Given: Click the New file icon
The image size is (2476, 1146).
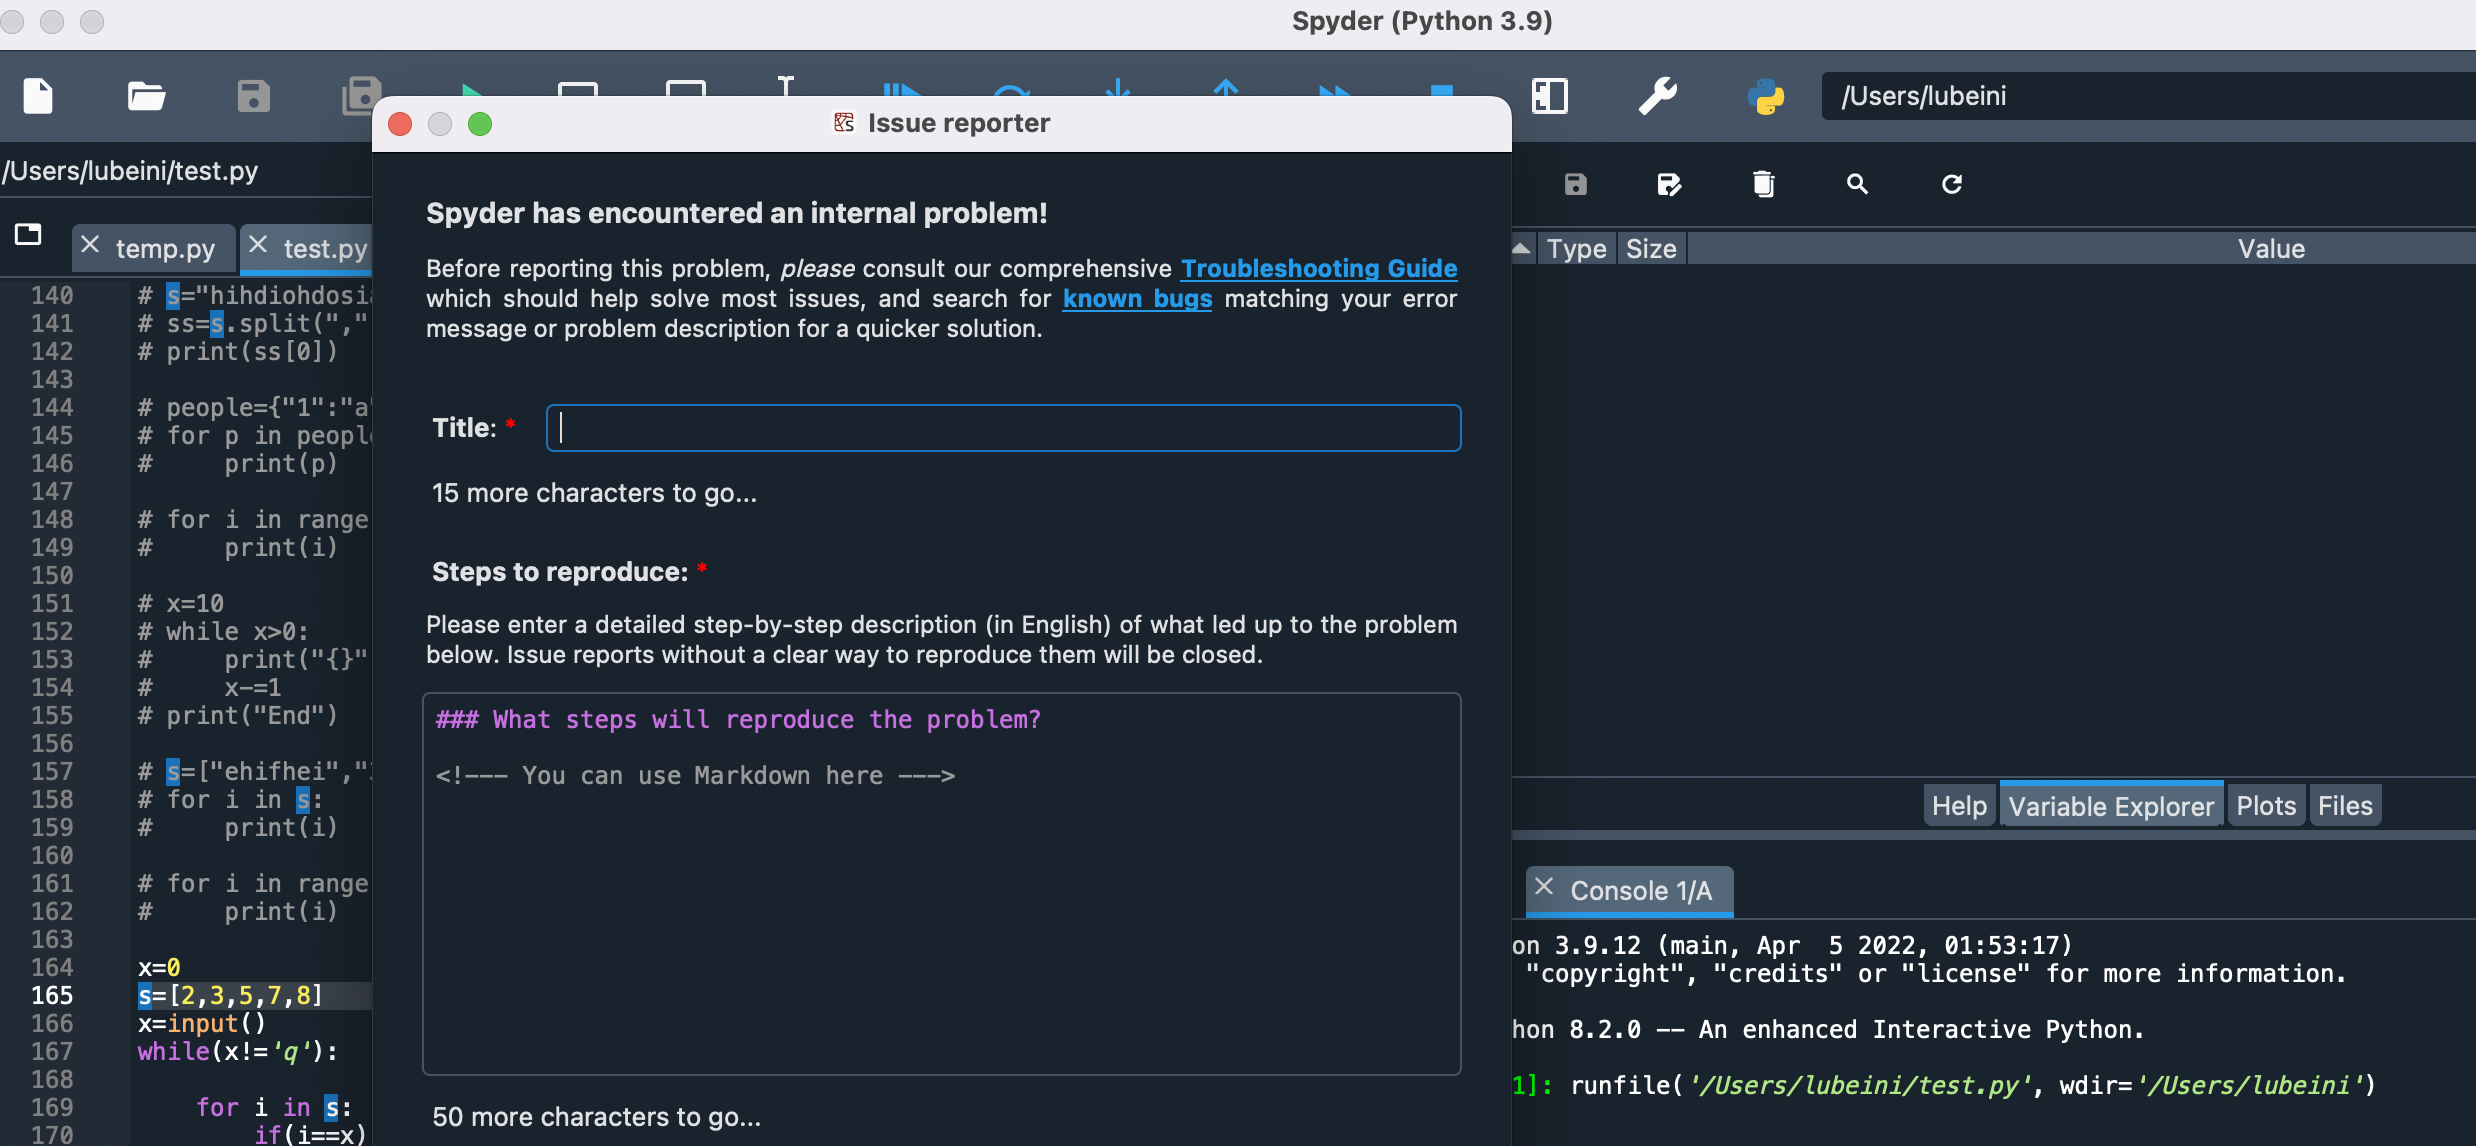Looking at the screenshot, I should click(38, 96).
